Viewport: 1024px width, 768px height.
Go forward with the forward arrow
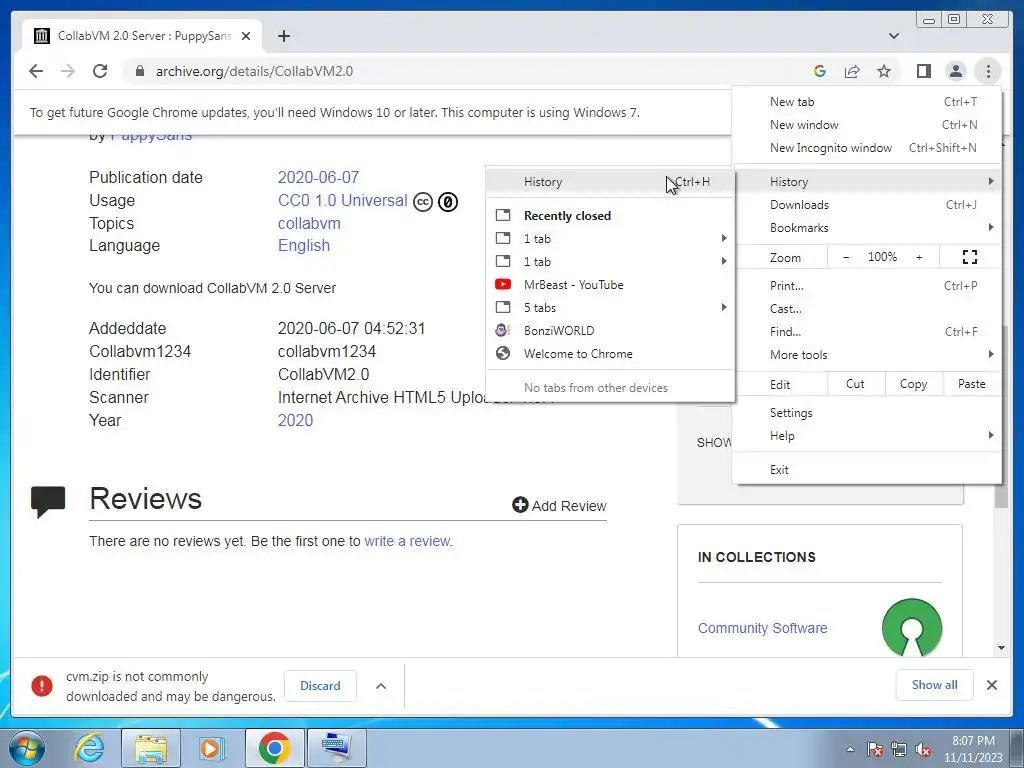68,71
